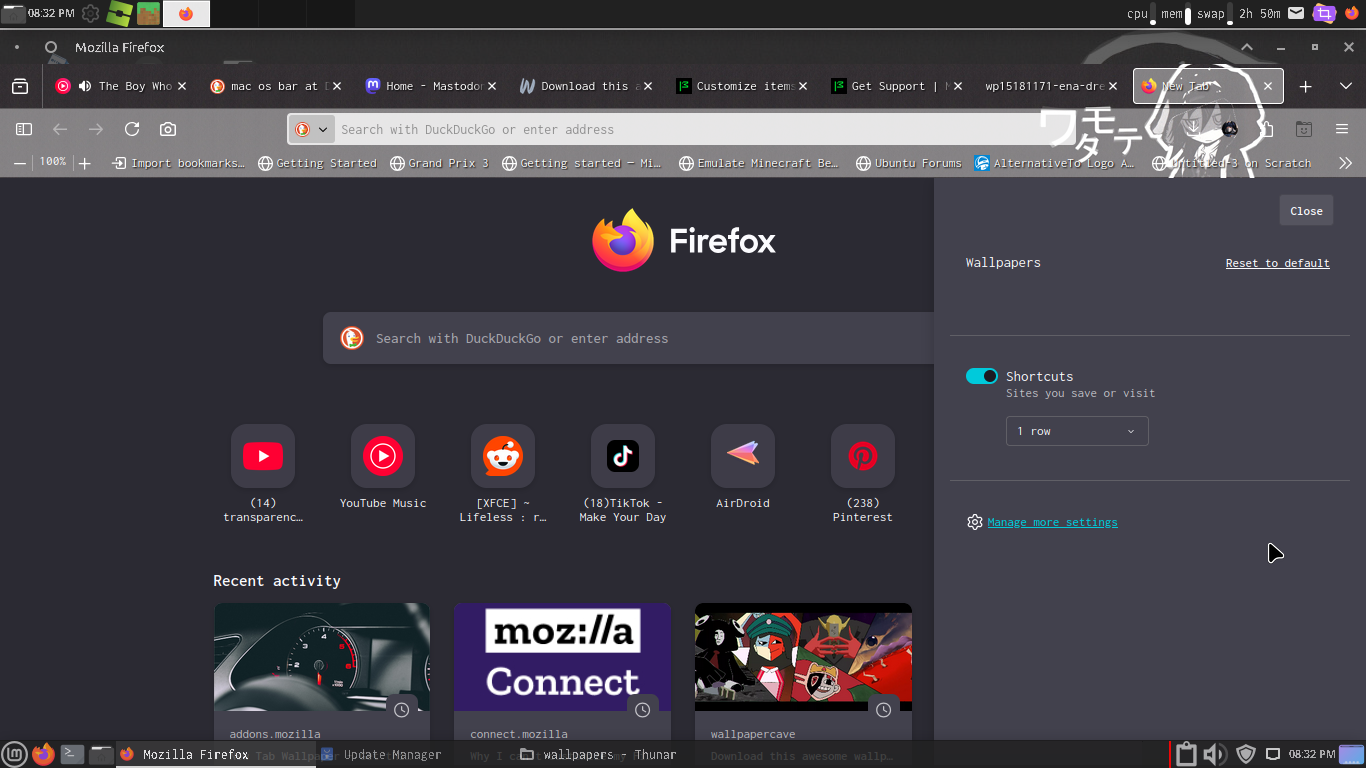Switch to the mac os bar tab
Screen dimensions: 1366x768
pos(275,86)
